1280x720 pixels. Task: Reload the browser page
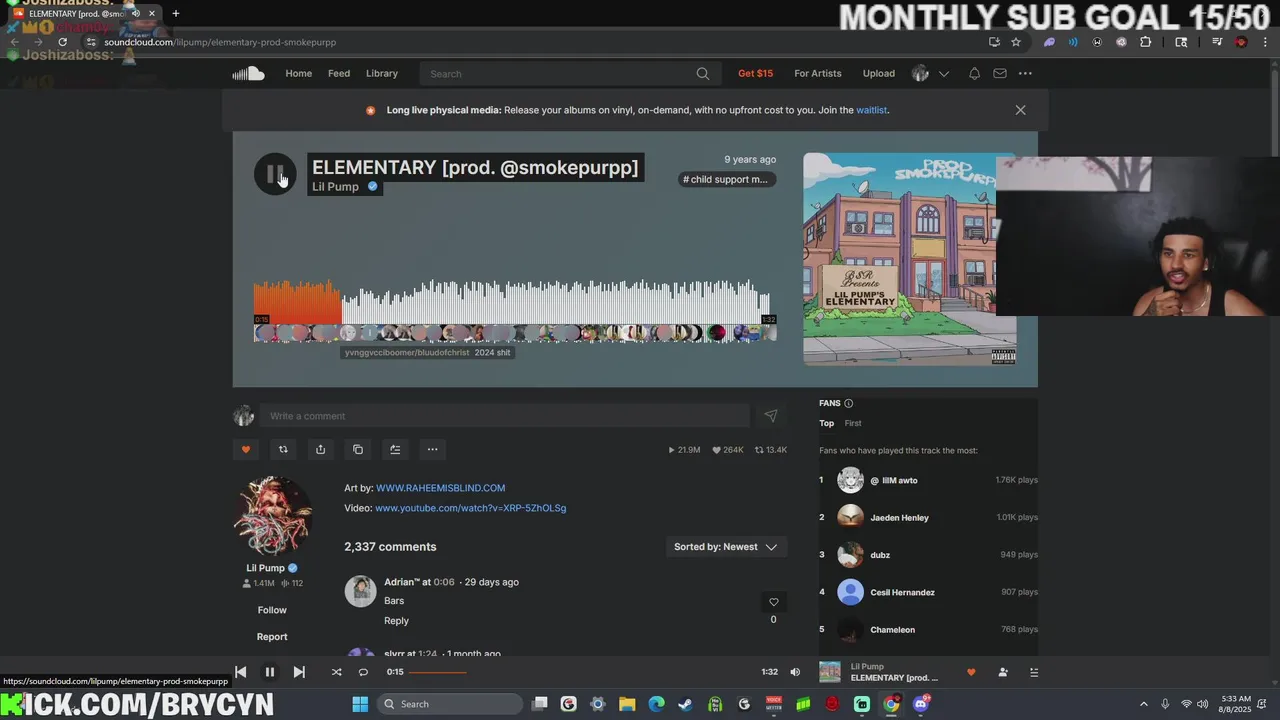tap(62, 42)
